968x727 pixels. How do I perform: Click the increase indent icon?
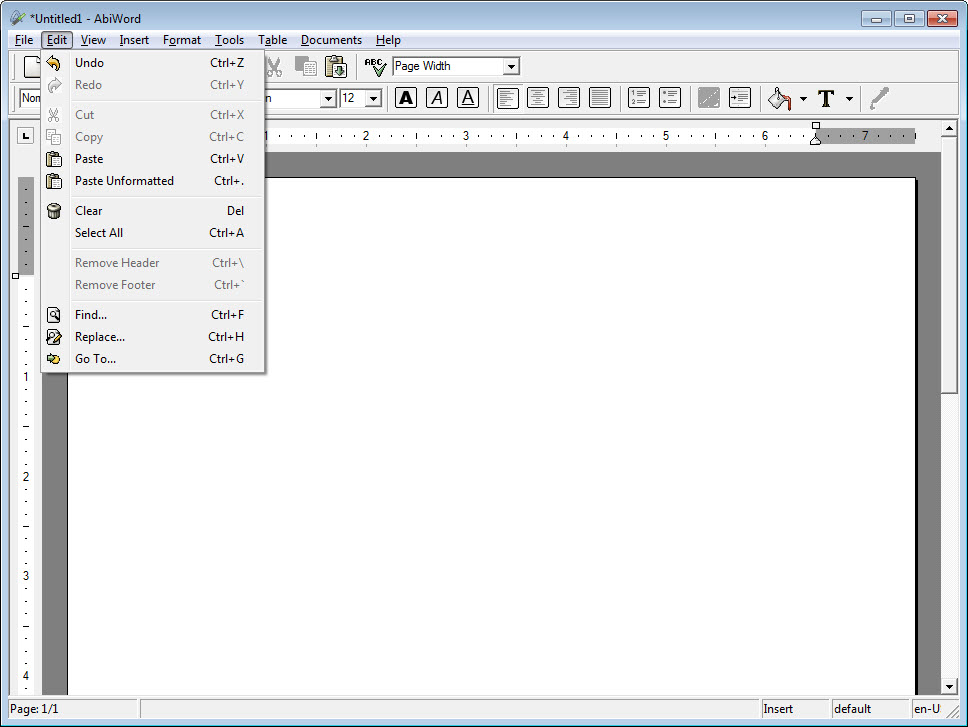point(740,98)
